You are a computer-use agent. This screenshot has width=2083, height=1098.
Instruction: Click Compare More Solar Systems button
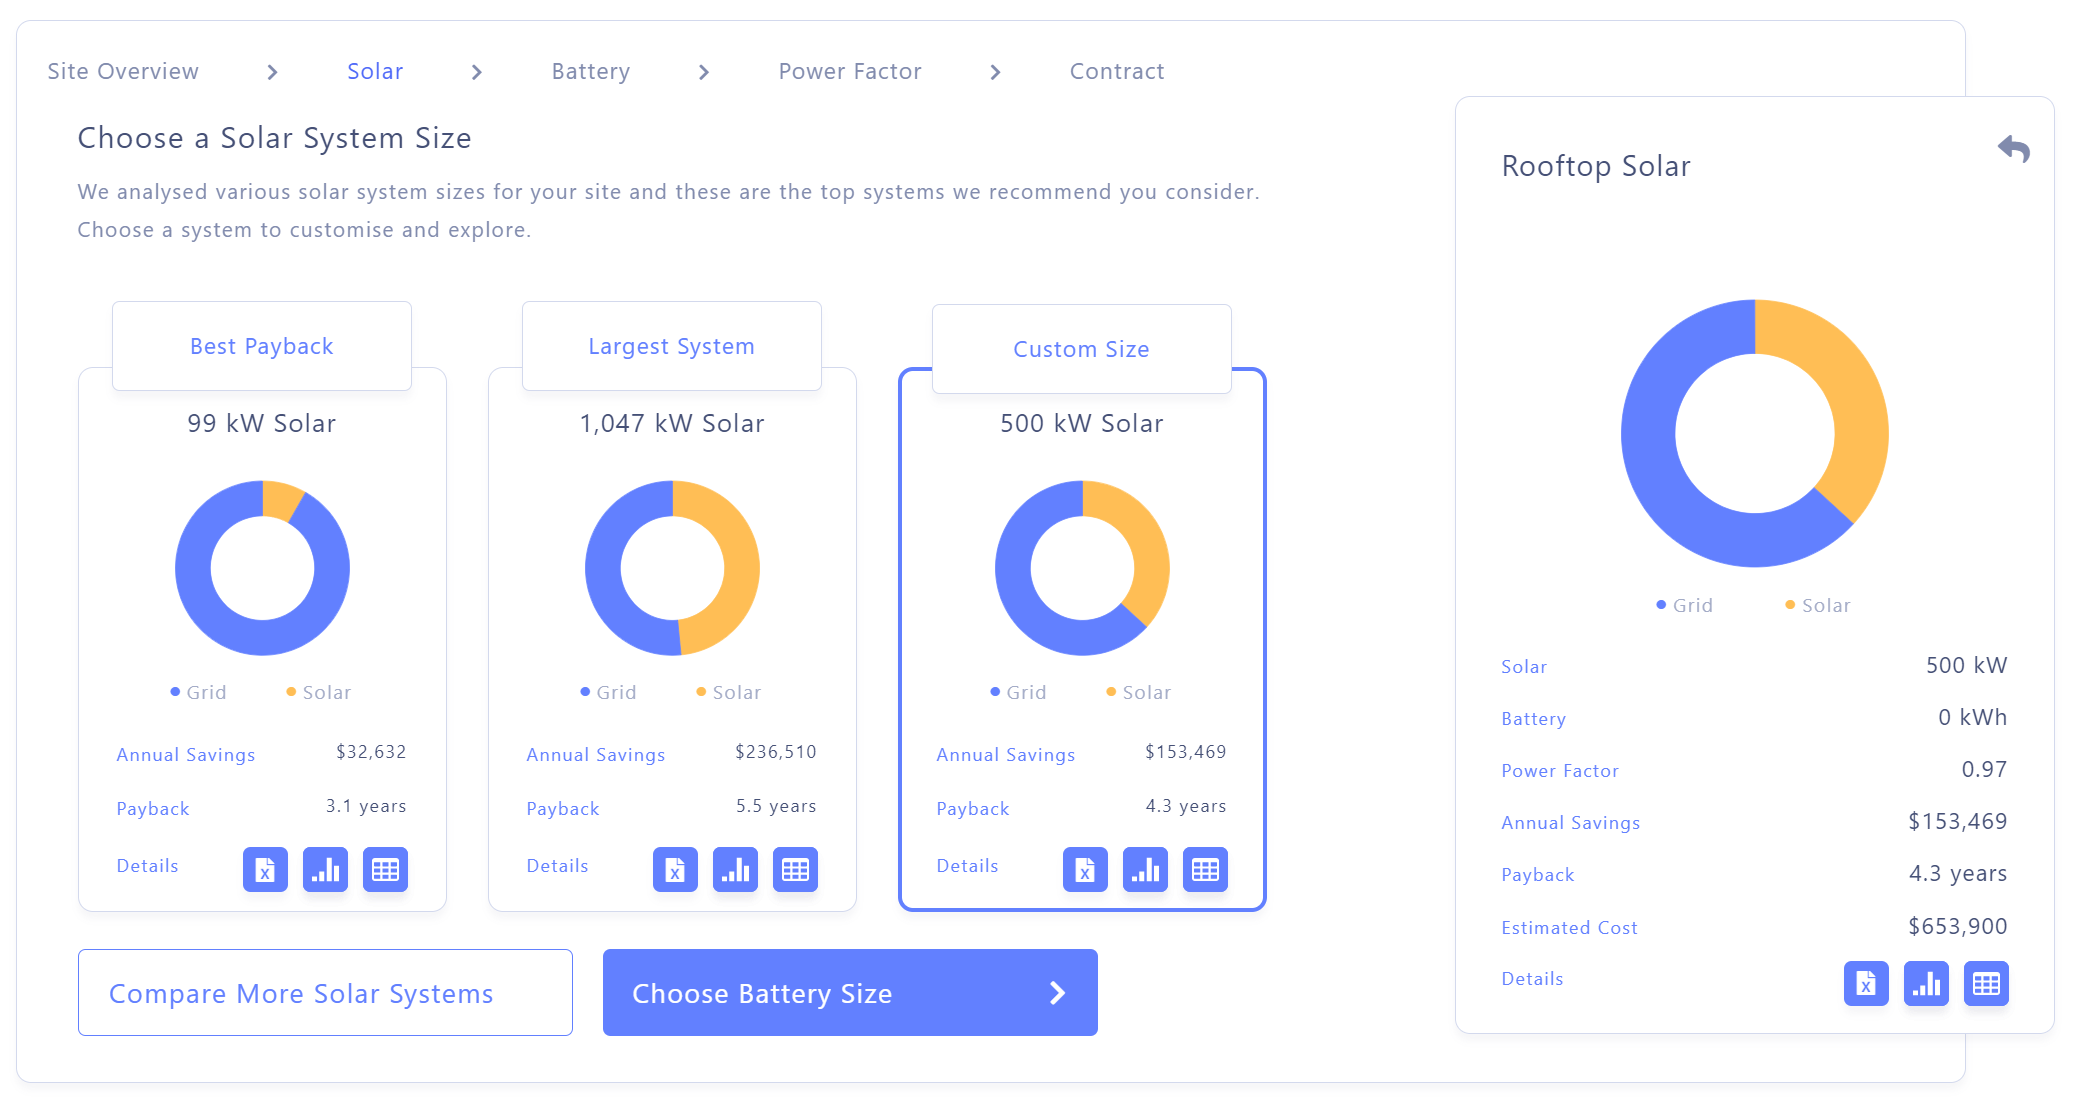(x=300, y=992)
